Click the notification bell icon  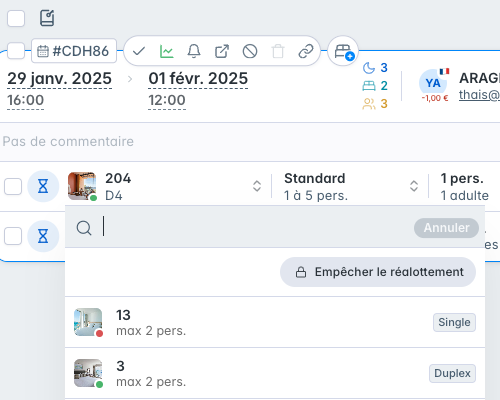point(194,51)
